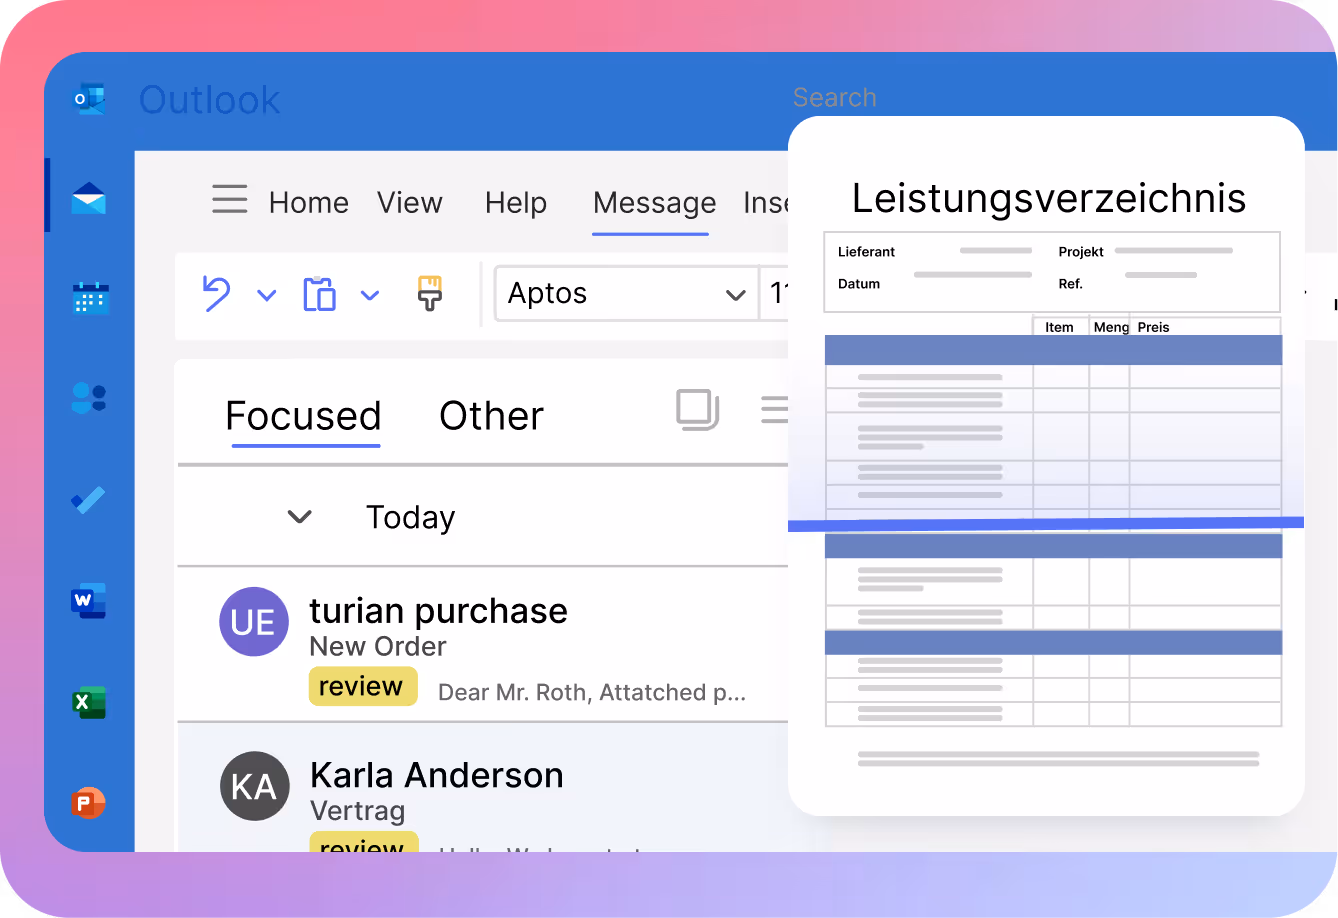
Task: Expand the Paste options dropdown arrow
Action: (370, 295)
